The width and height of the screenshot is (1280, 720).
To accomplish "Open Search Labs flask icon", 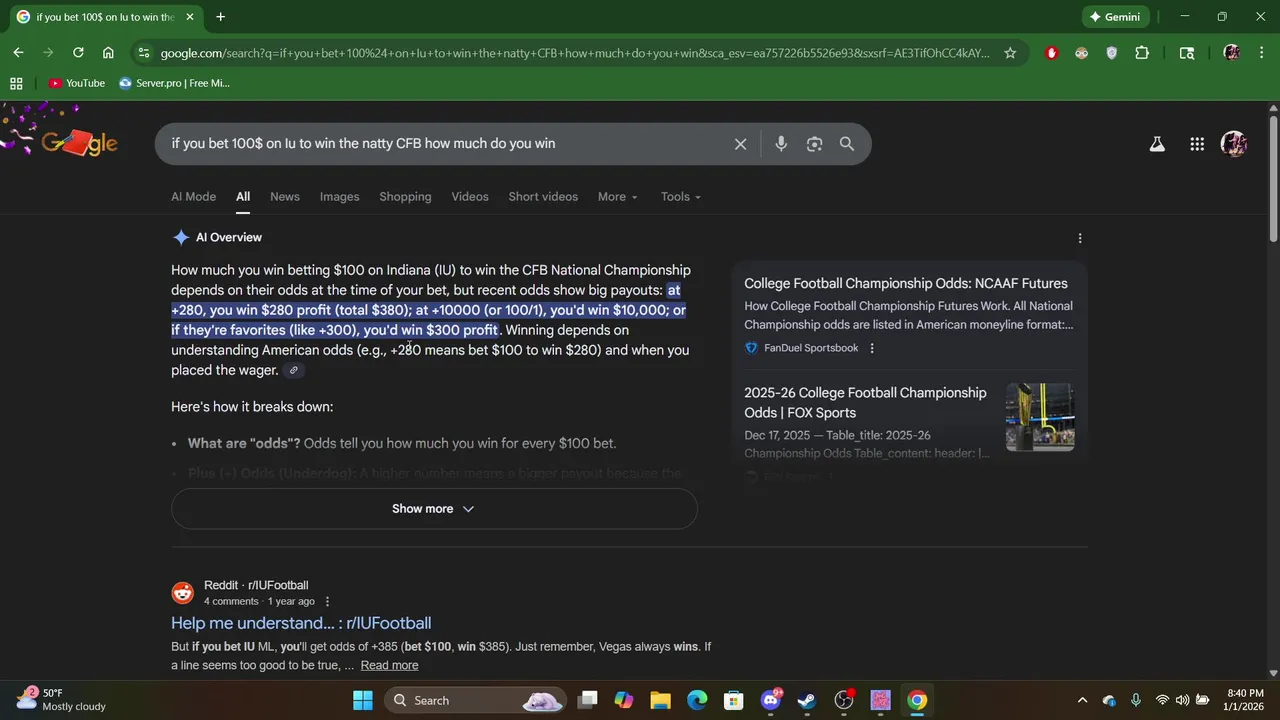I will pyautogui.click(x=1157, y=144).
